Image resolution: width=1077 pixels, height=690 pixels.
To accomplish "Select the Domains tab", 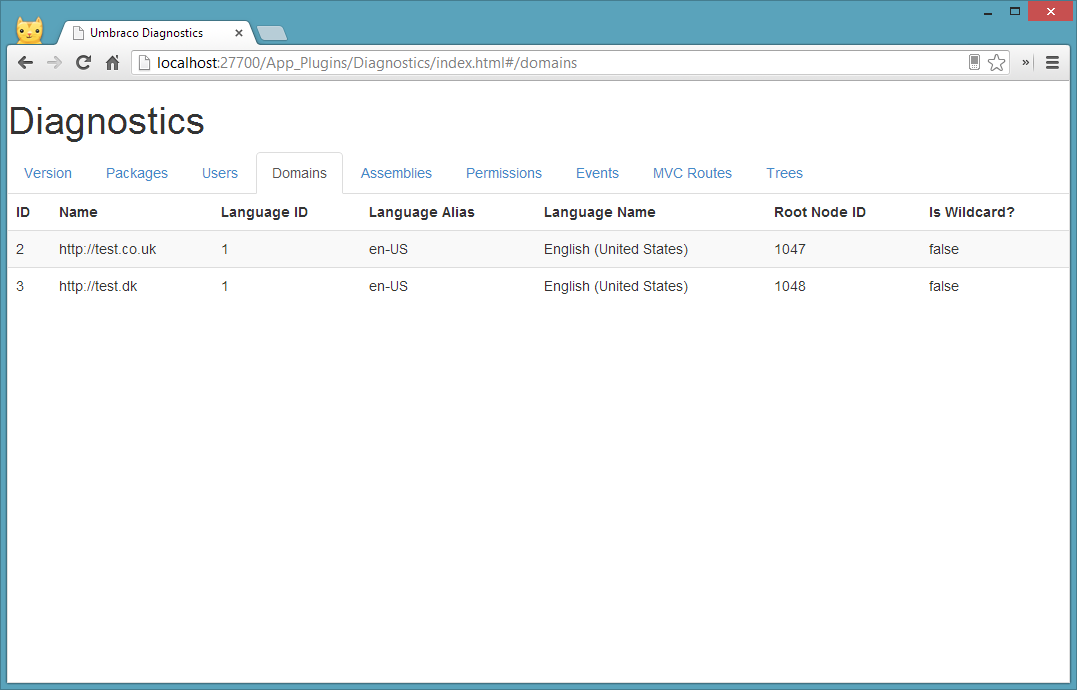I will (299, 173).
